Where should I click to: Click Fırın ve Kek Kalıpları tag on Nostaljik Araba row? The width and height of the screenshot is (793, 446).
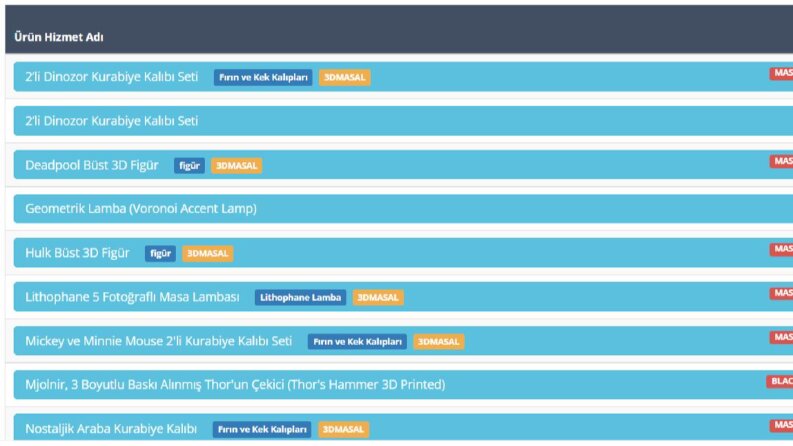[x=262, y=429]
